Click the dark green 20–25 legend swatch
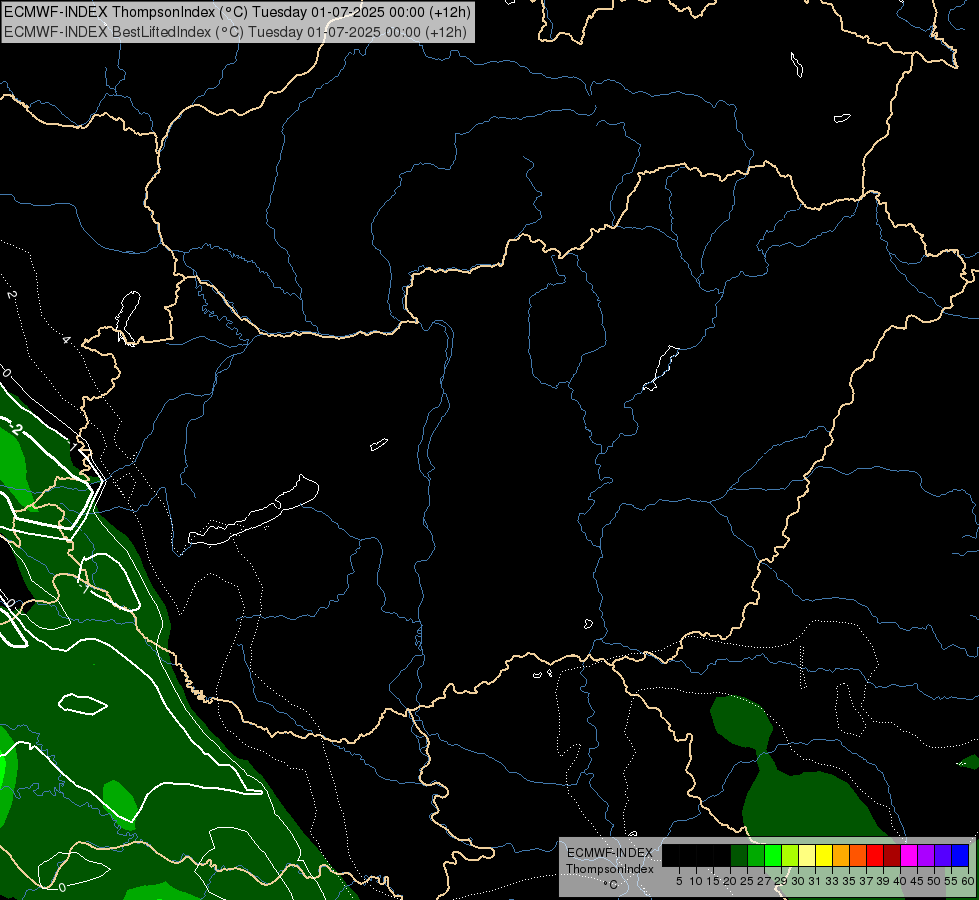The height and width of the screenshot is (900, 979). pyautogui.click(x=739, y=856)
